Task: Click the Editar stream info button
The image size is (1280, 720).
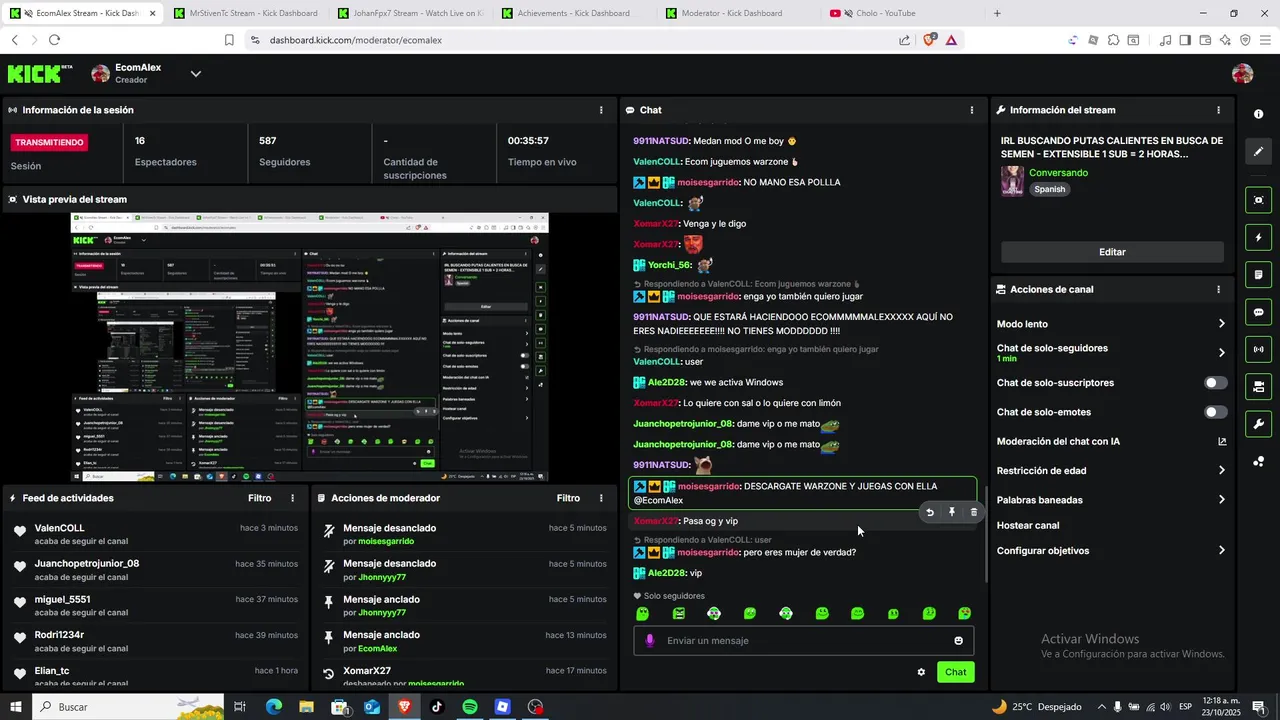Action: click(1112, 252)
